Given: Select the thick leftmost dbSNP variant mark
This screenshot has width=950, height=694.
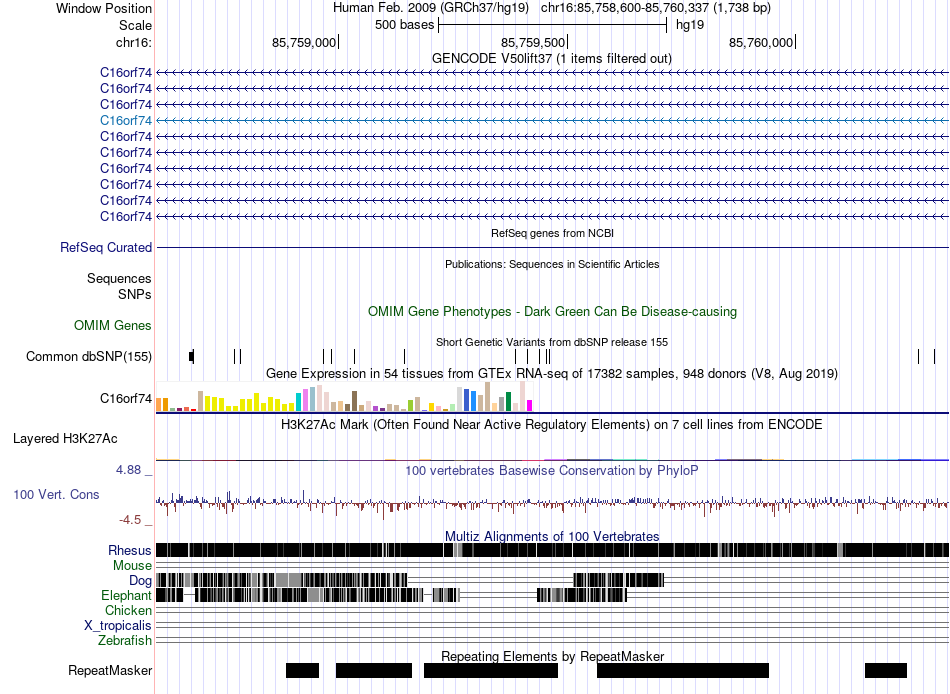Looking at the screenshot, I should click(x=192, y=356).
